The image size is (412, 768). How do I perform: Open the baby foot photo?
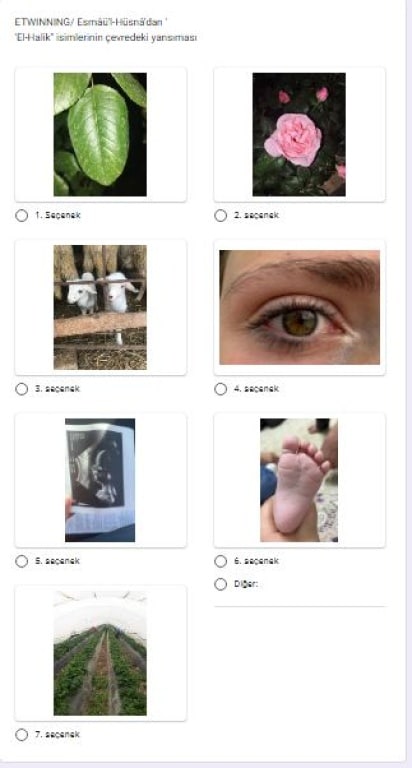pyautogui.click(x=299, y=480)
